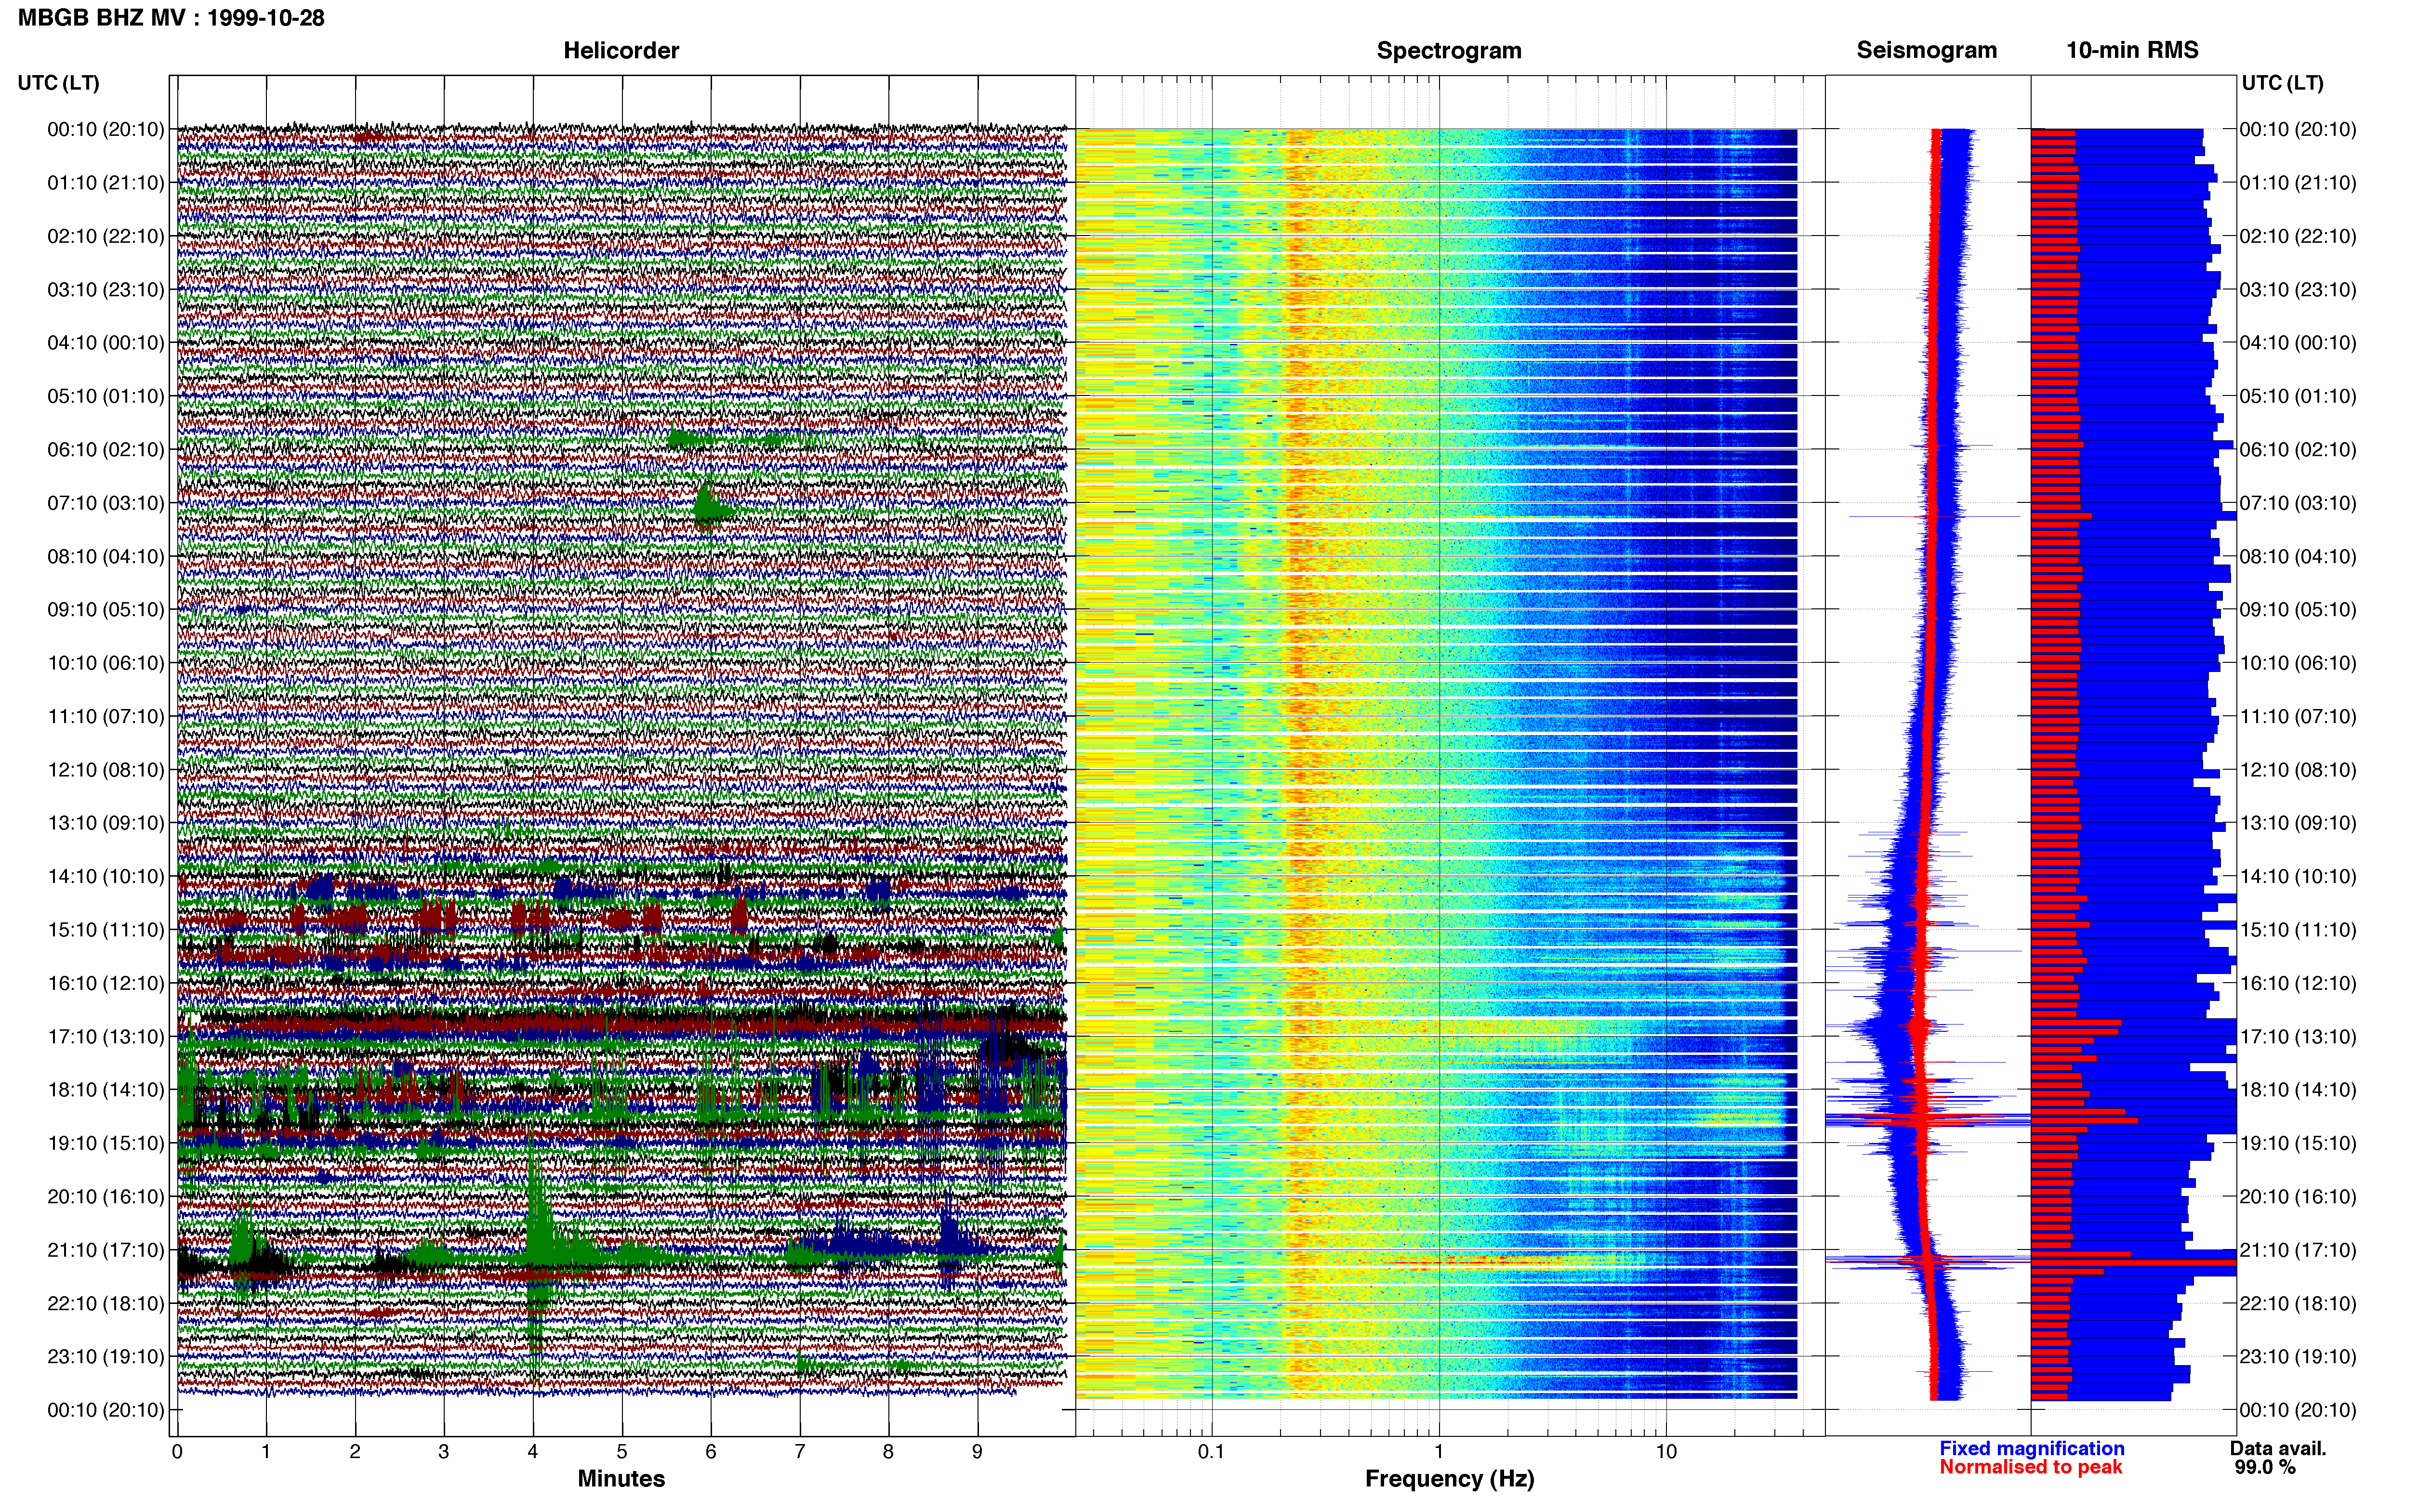The height and width of the screenshot is (1512, 2418).
Task: Click '23:10 (19:10)' beside the RMS panel
Action: [2298, 1357]
